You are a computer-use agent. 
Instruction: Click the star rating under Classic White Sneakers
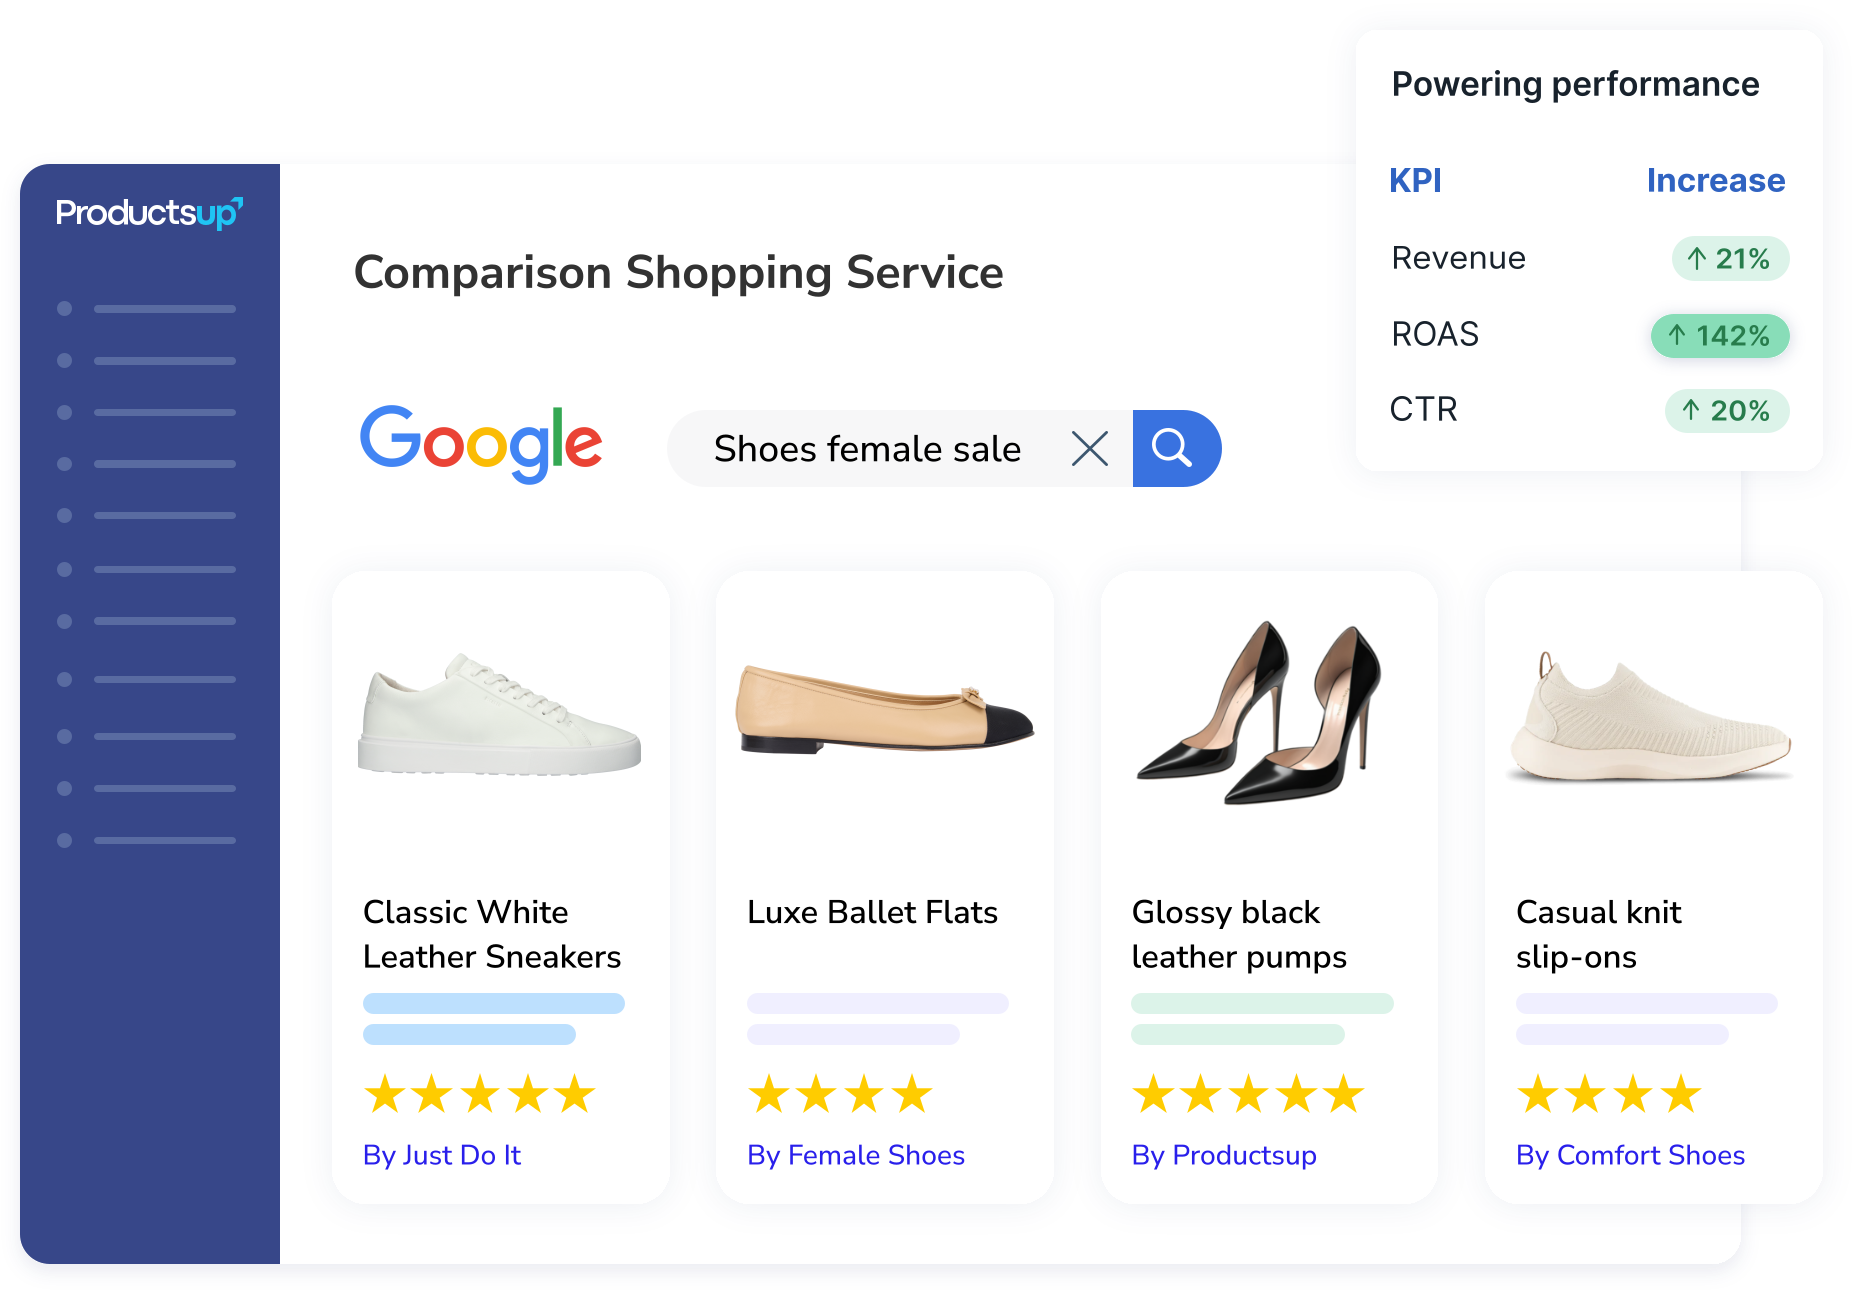click(x=480, y=1094)
